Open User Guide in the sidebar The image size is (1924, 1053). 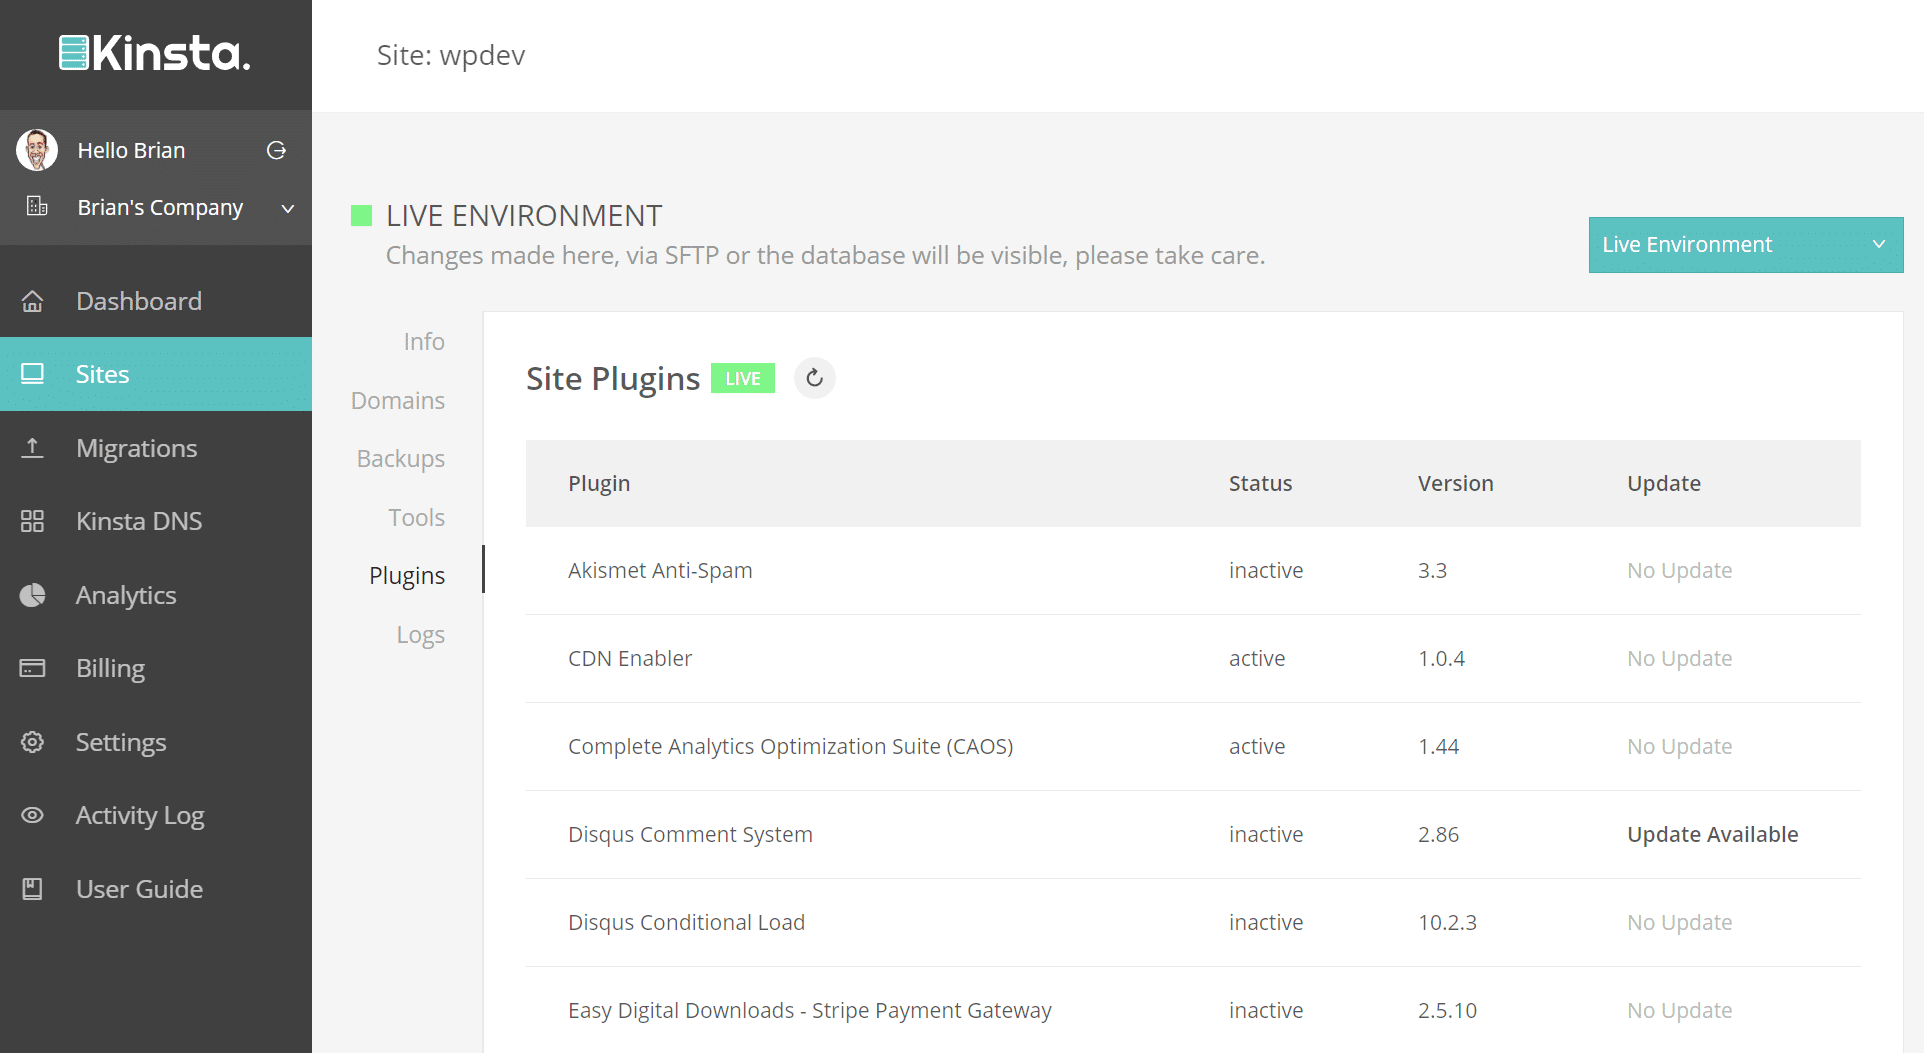pos(156,889)
